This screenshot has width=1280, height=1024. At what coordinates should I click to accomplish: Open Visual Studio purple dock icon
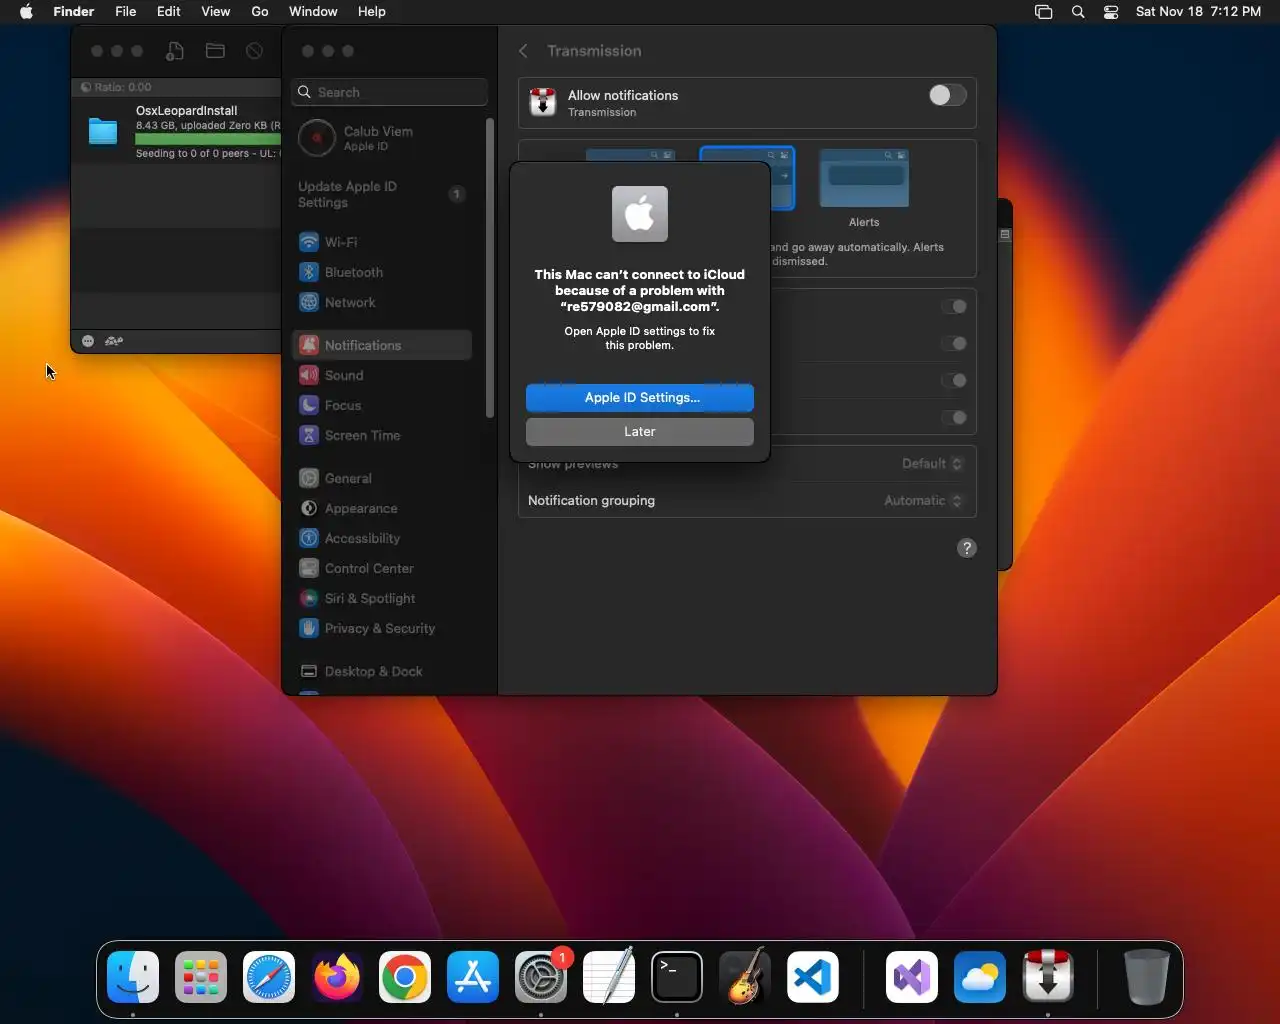click(912, 977)
